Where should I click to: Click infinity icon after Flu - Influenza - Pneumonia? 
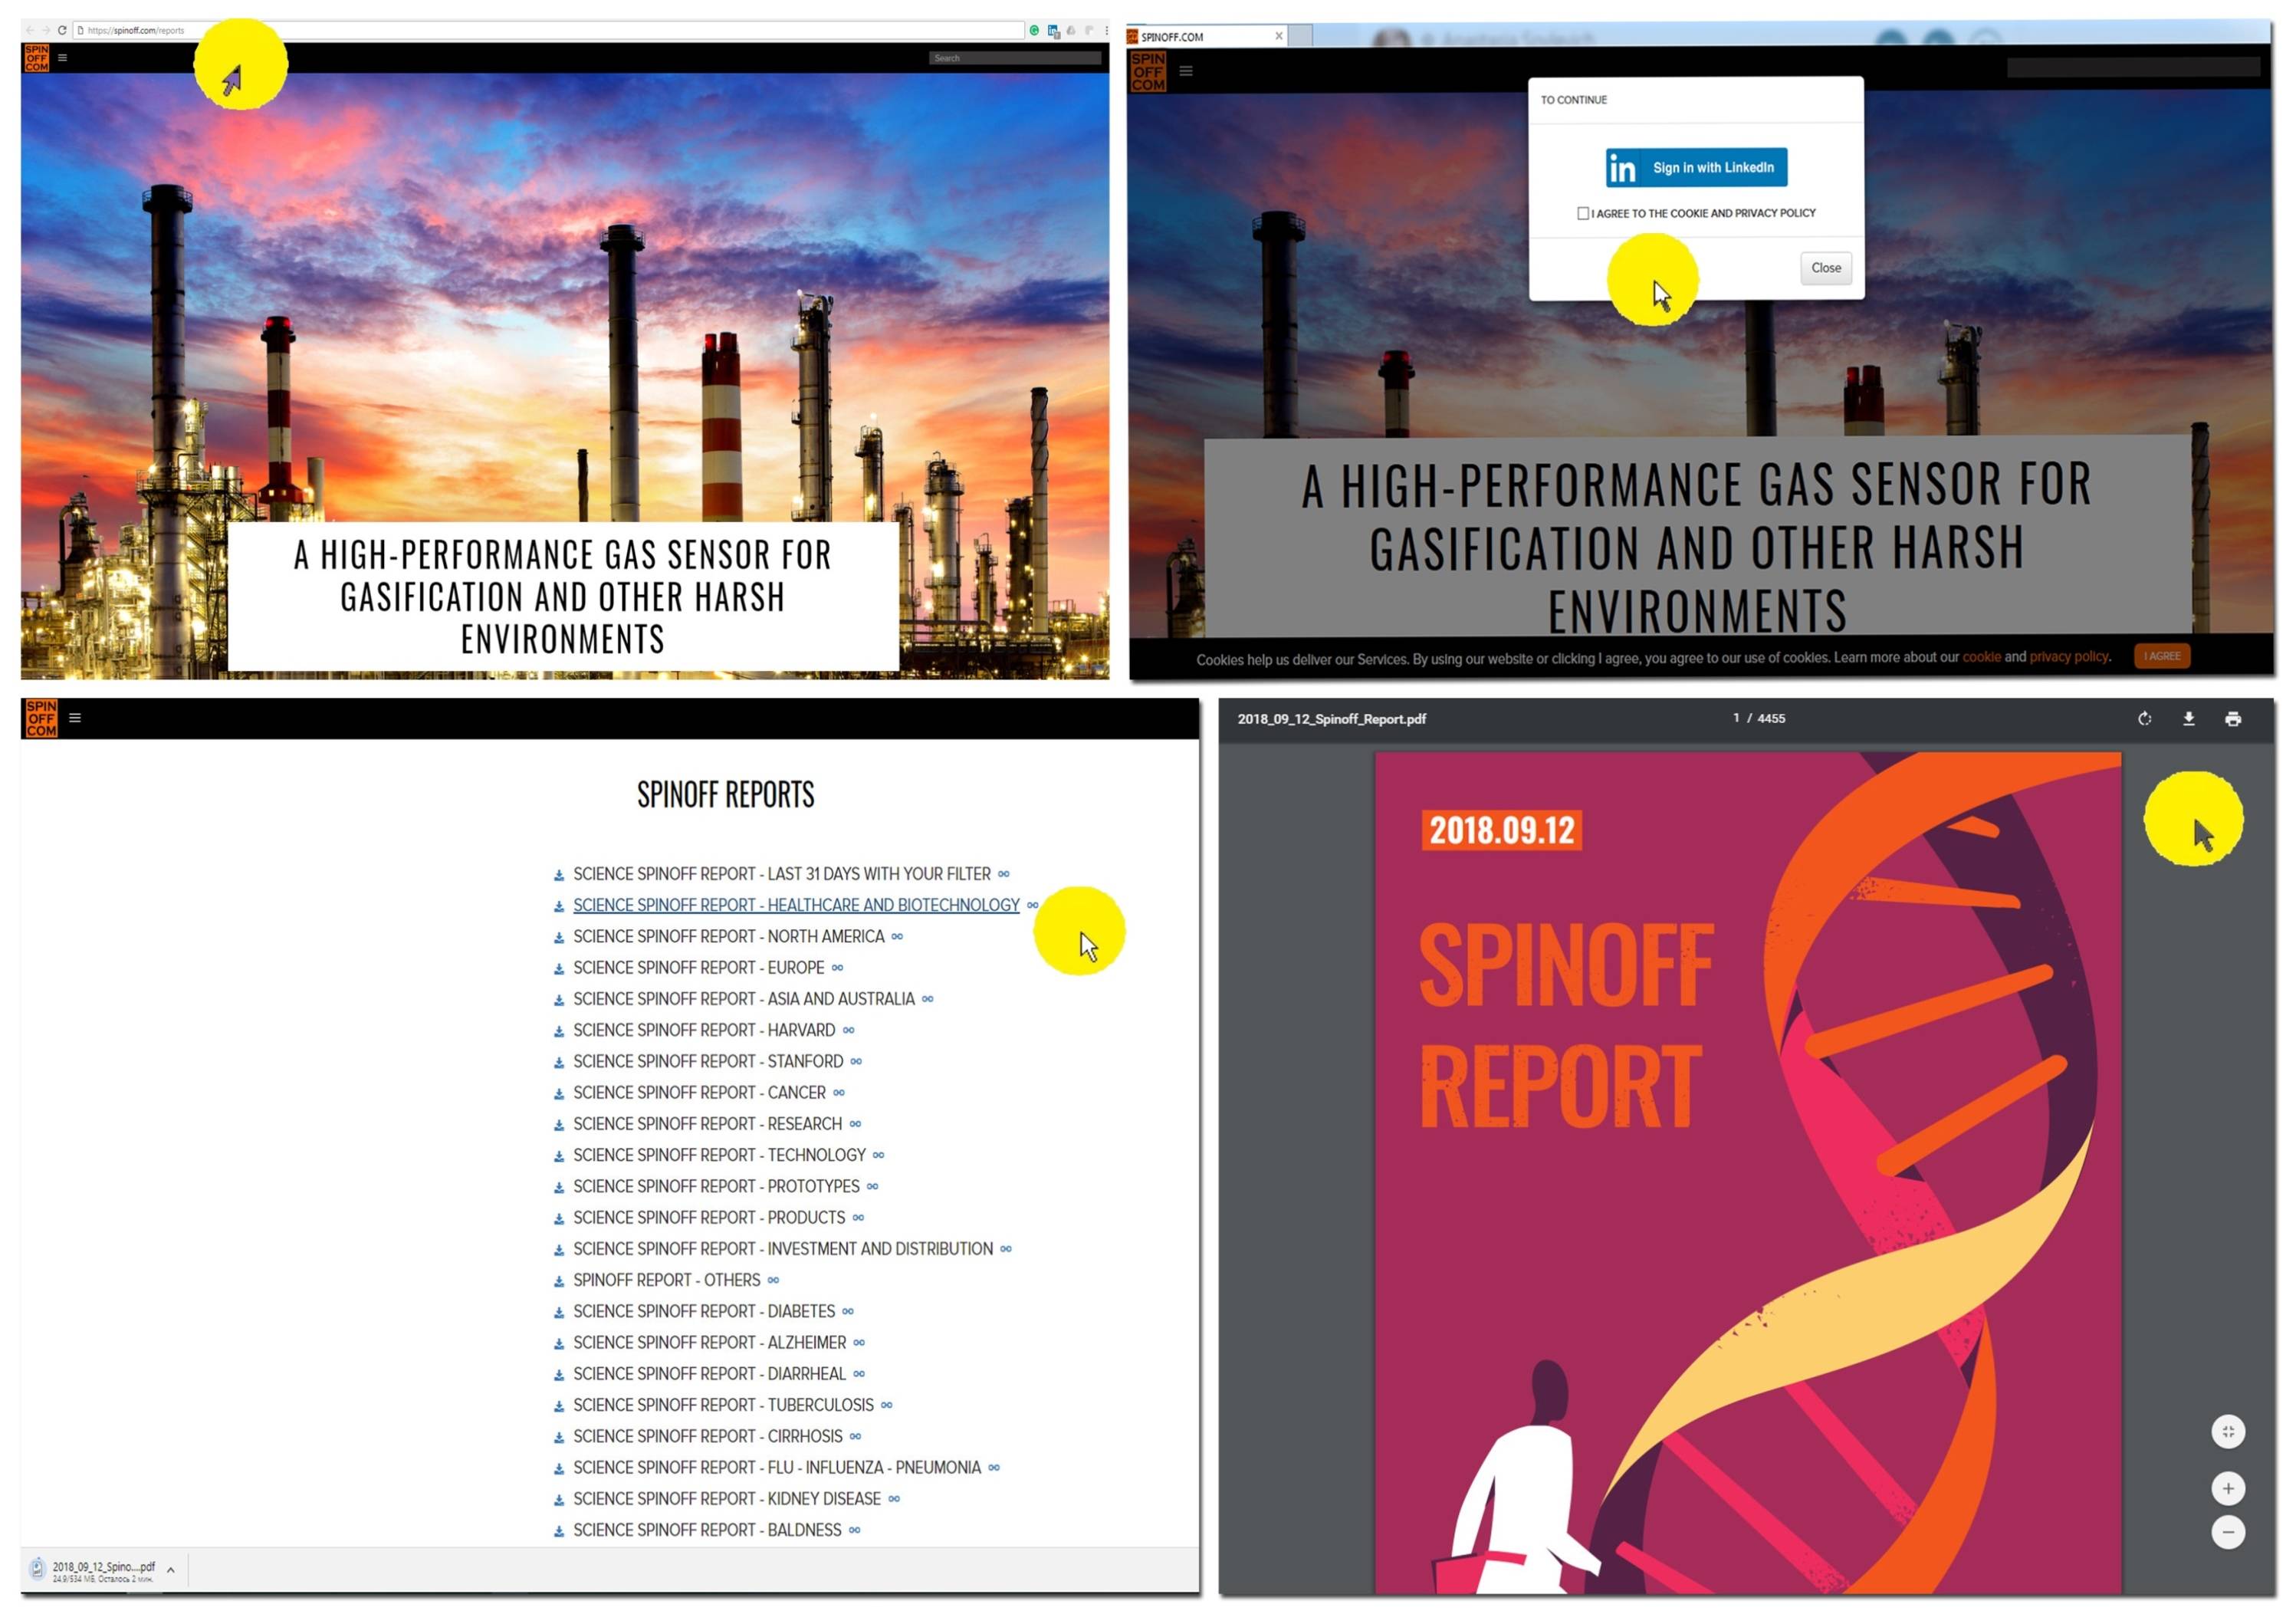[x=994, y=1468]
